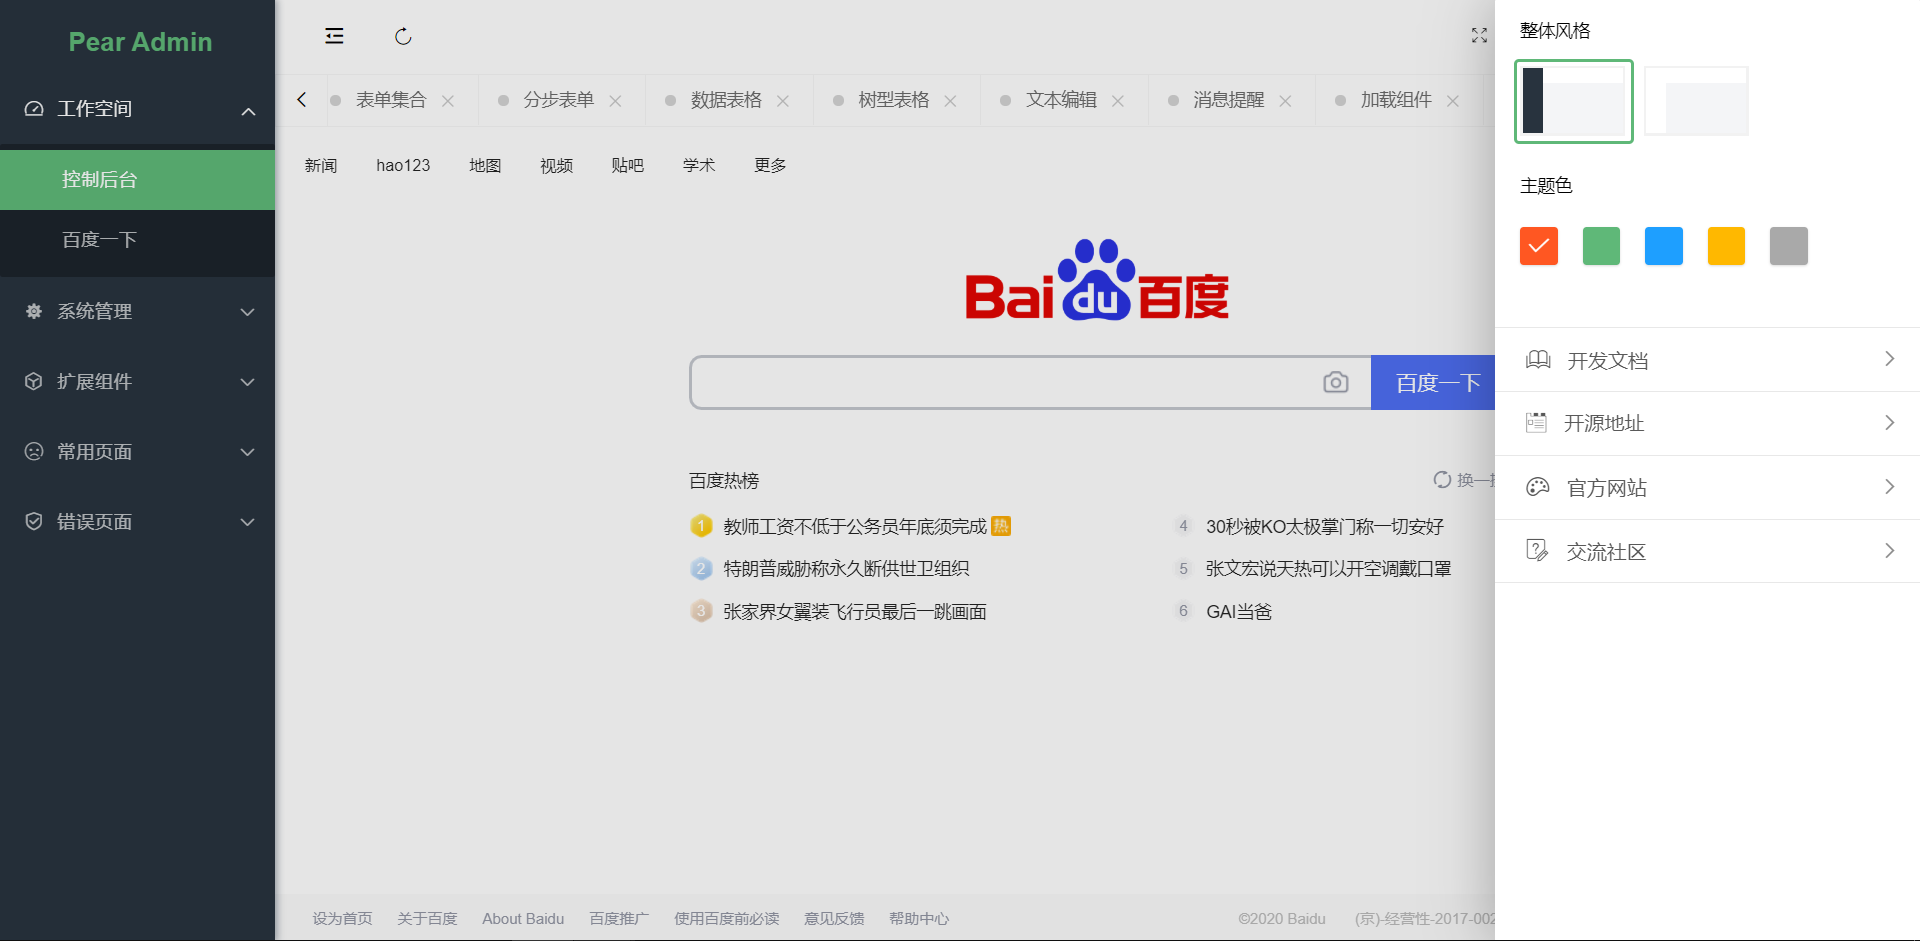Click the 交流社区 note icon

1537,551
